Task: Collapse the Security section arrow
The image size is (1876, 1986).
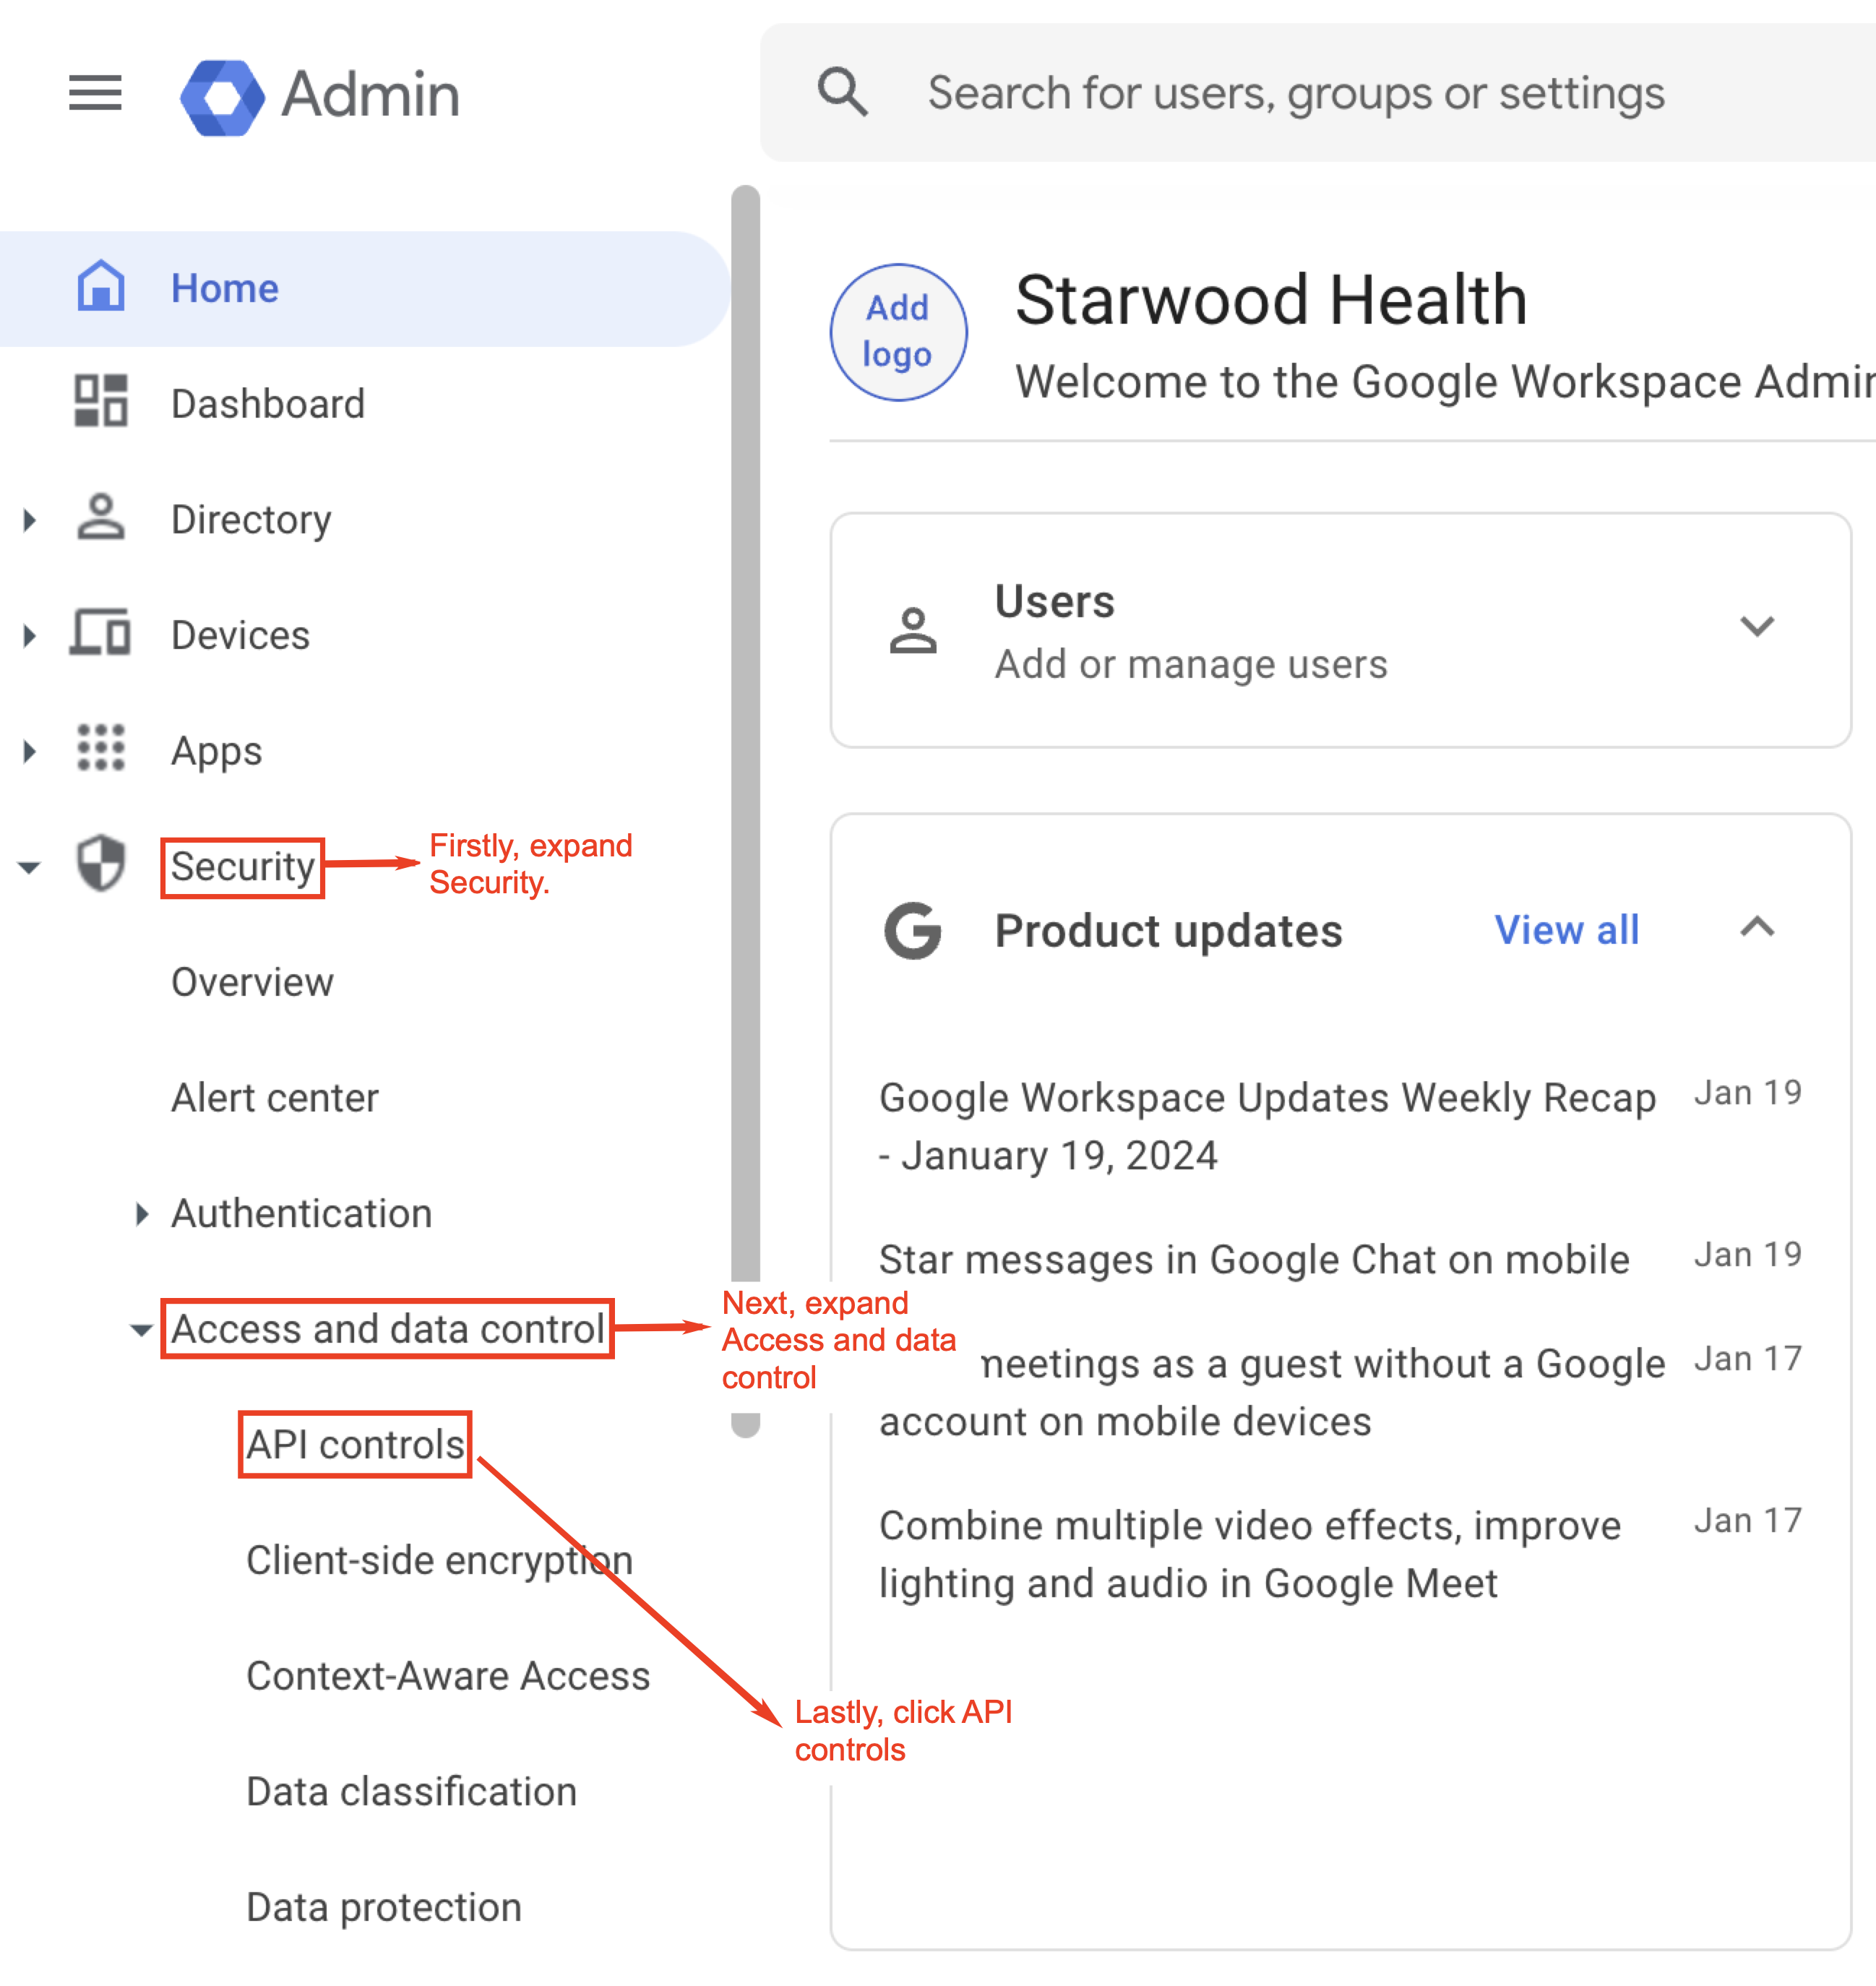Action: [x=30, y=867]
